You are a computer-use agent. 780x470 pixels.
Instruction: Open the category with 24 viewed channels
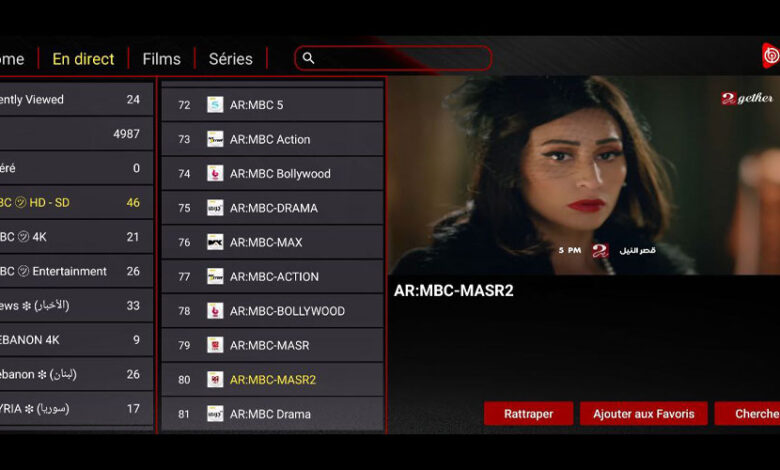(x=75, y=100)
